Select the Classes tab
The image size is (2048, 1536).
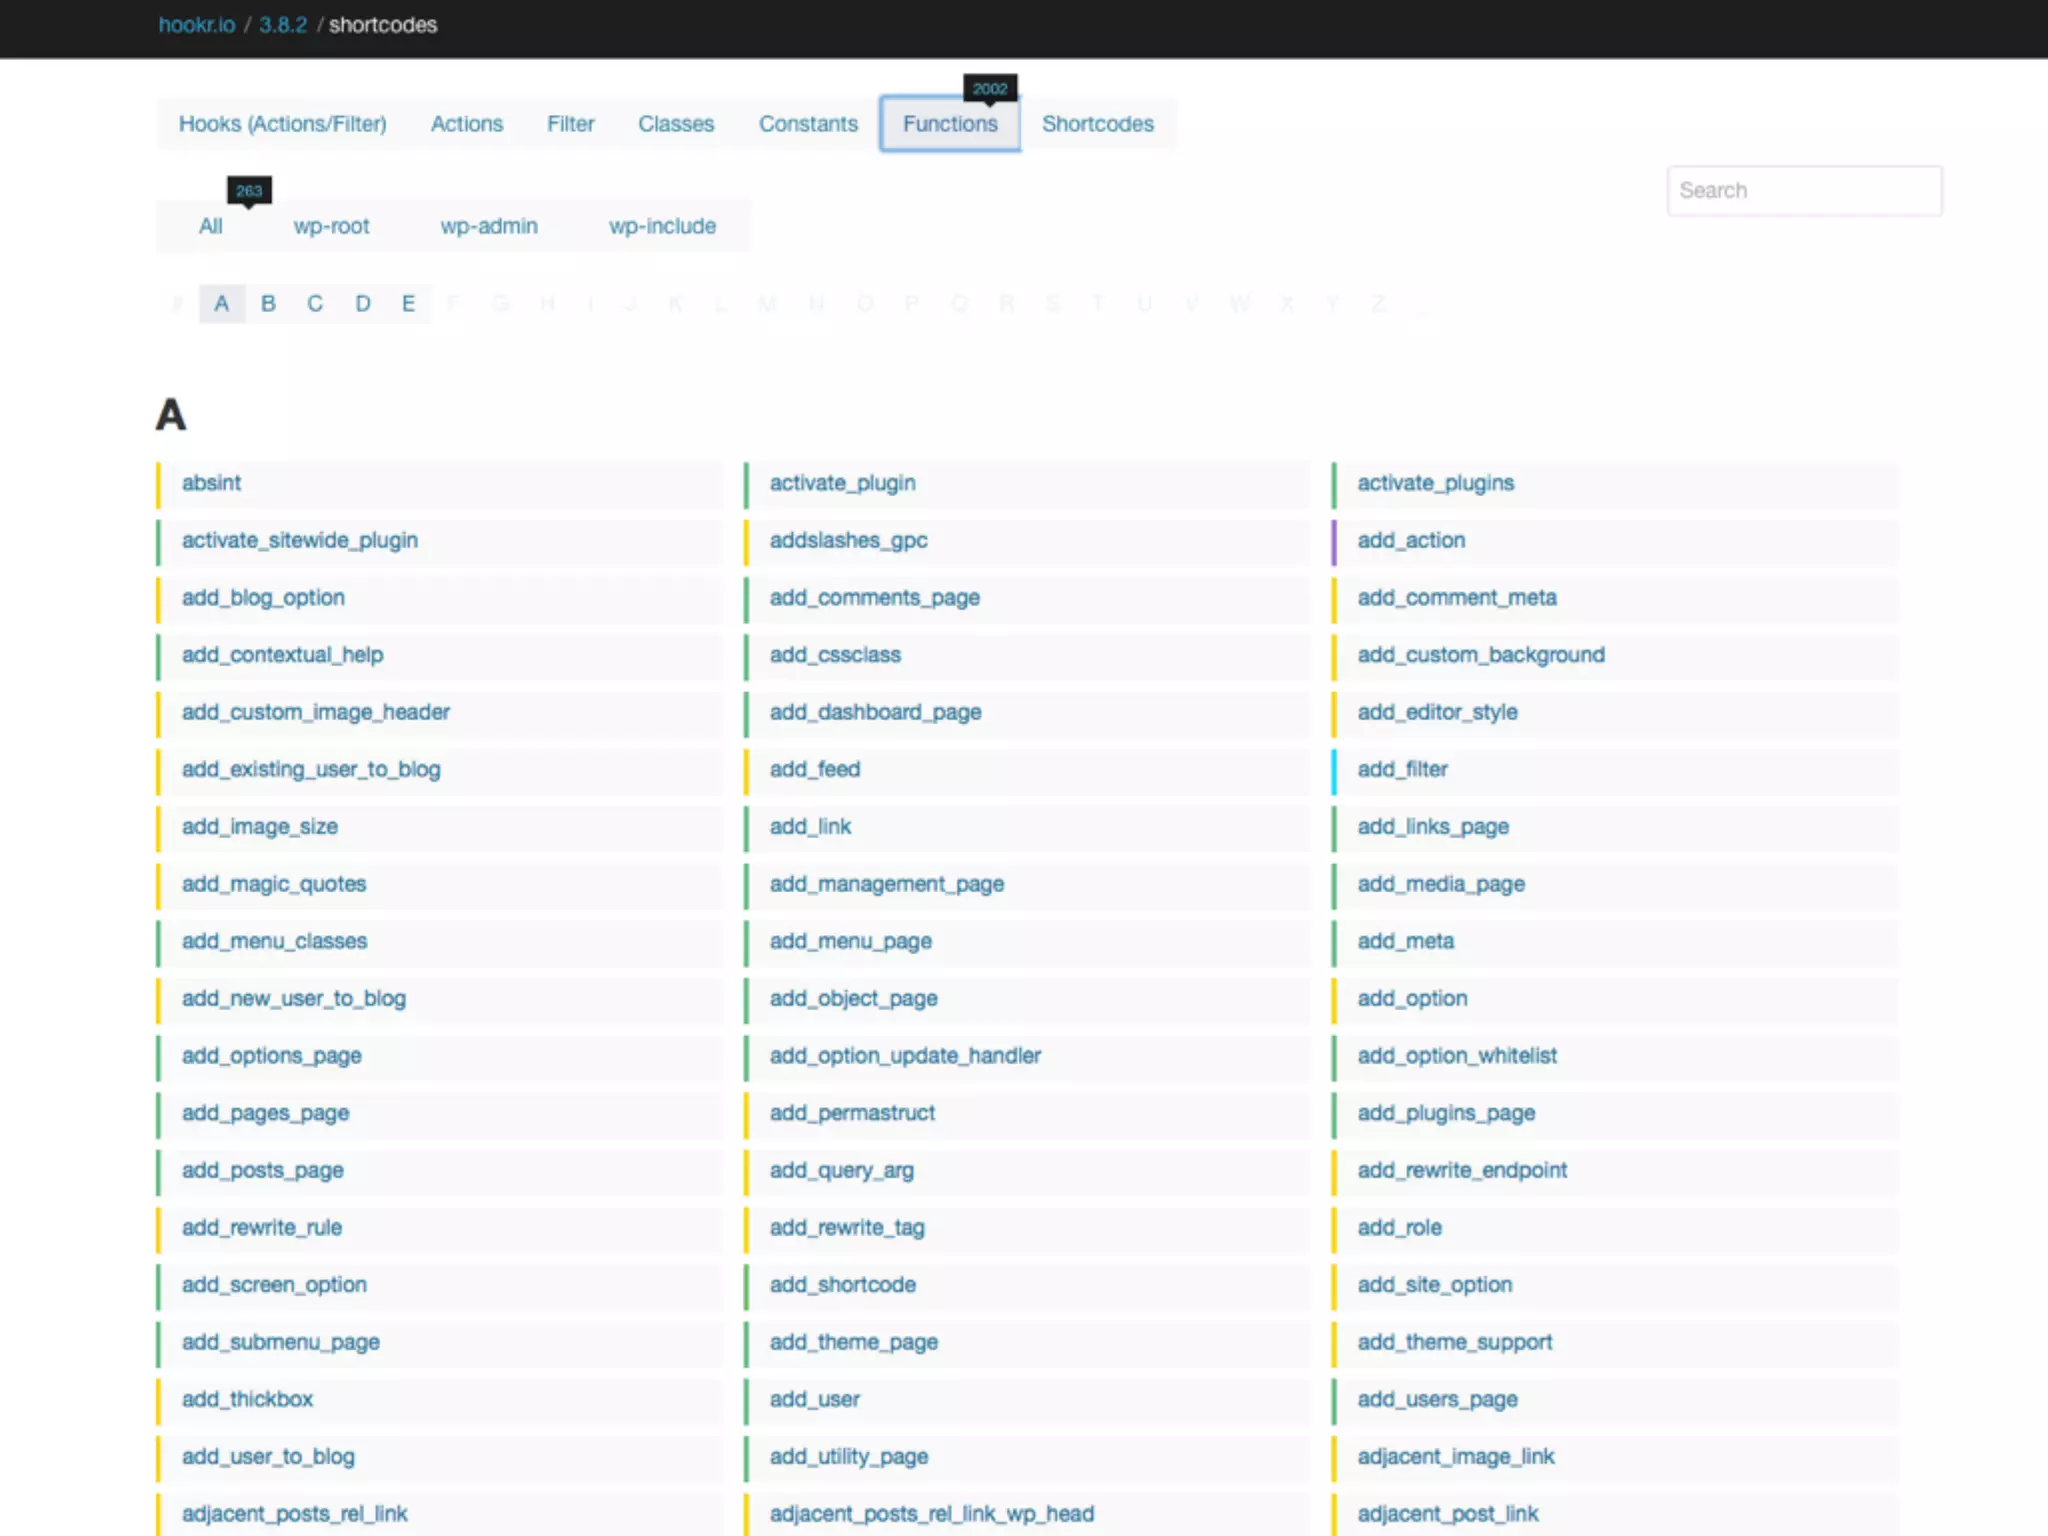(676, 124)
